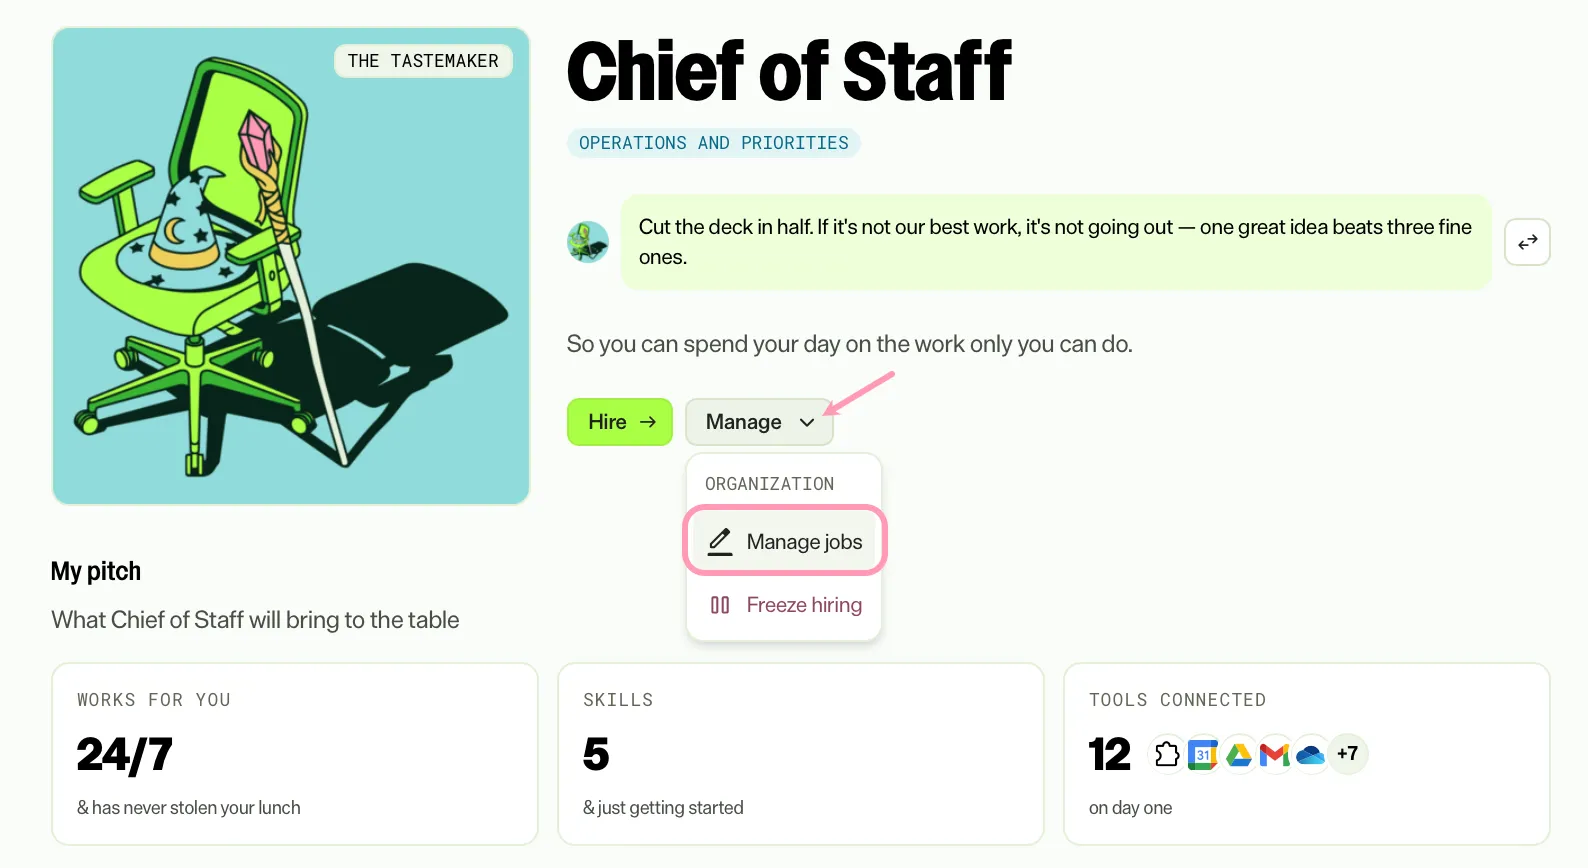Click the Operations and Priorities tag
This screenshot has height=868, width=1588.
pos(714,143)
